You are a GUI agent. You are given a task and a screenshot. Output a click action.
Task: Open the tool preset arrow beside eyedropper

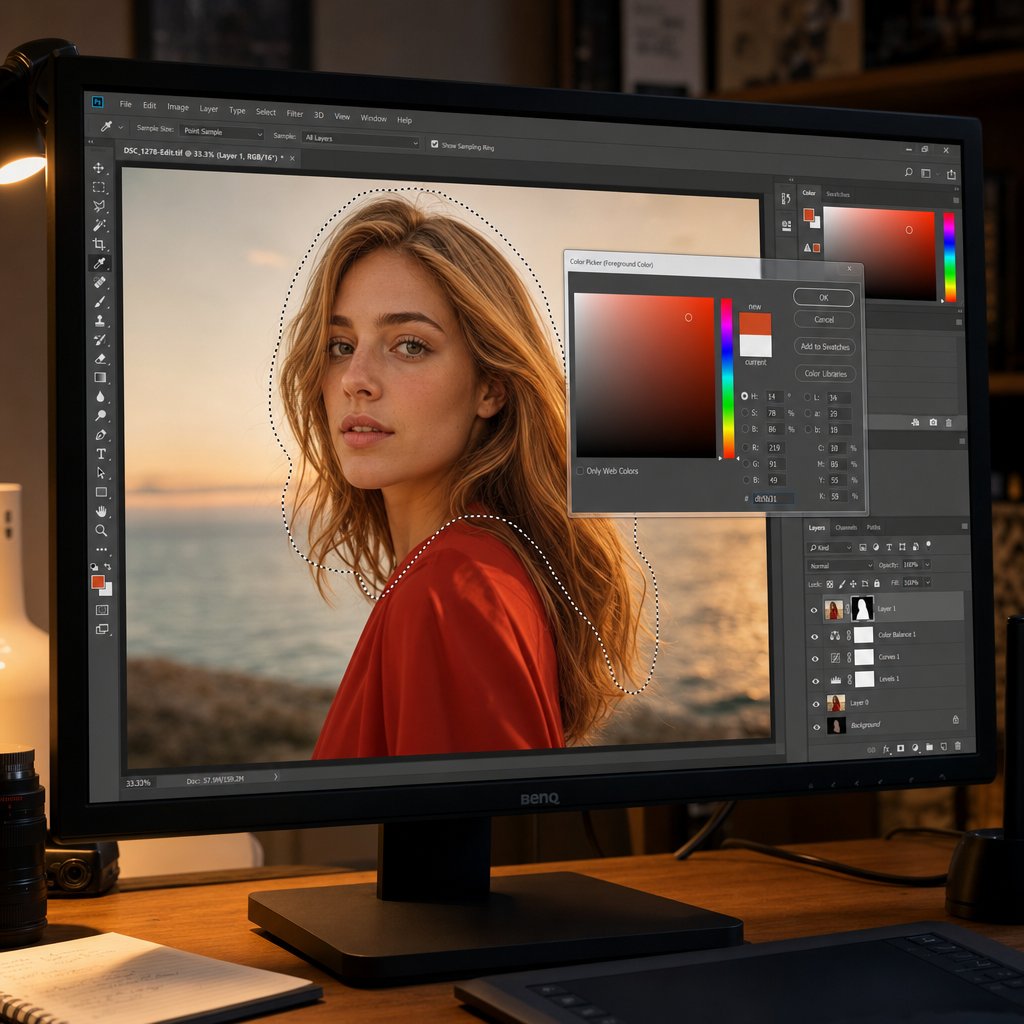coord(121,127)
